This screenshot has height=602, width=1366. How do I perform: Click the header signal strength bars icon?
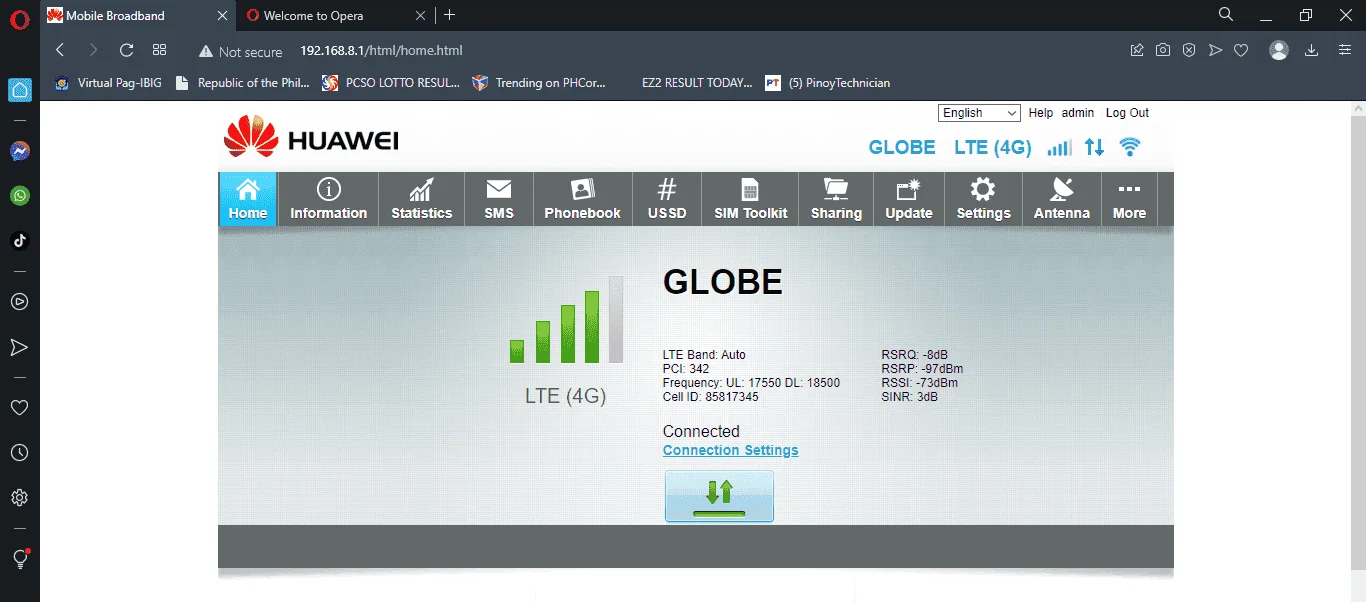pyautogui.click(x=1059, y=147)
